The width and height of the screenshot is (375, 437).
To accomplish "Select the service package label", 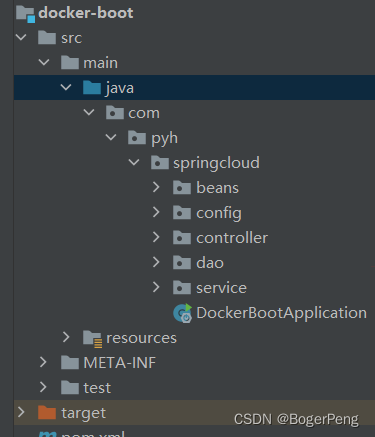I will [221, 288].
